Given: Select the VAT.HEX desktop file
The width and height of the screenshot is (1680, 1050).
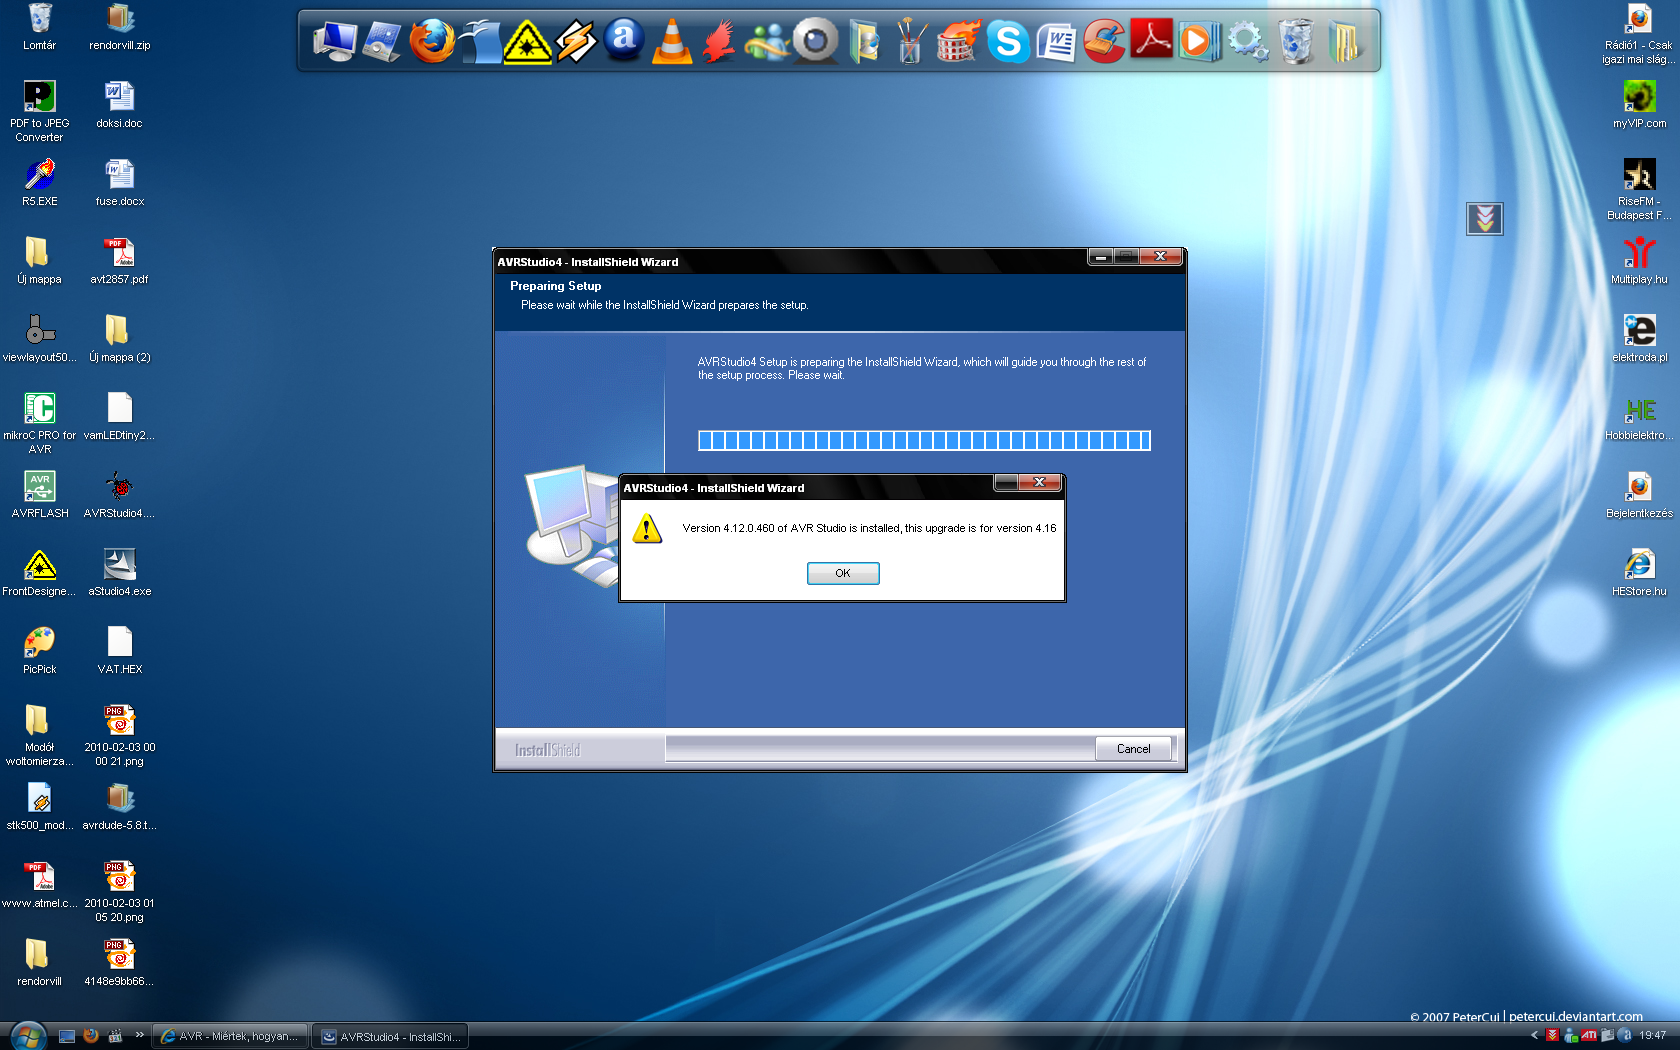Looking at the screenshot, I should 120,651.
